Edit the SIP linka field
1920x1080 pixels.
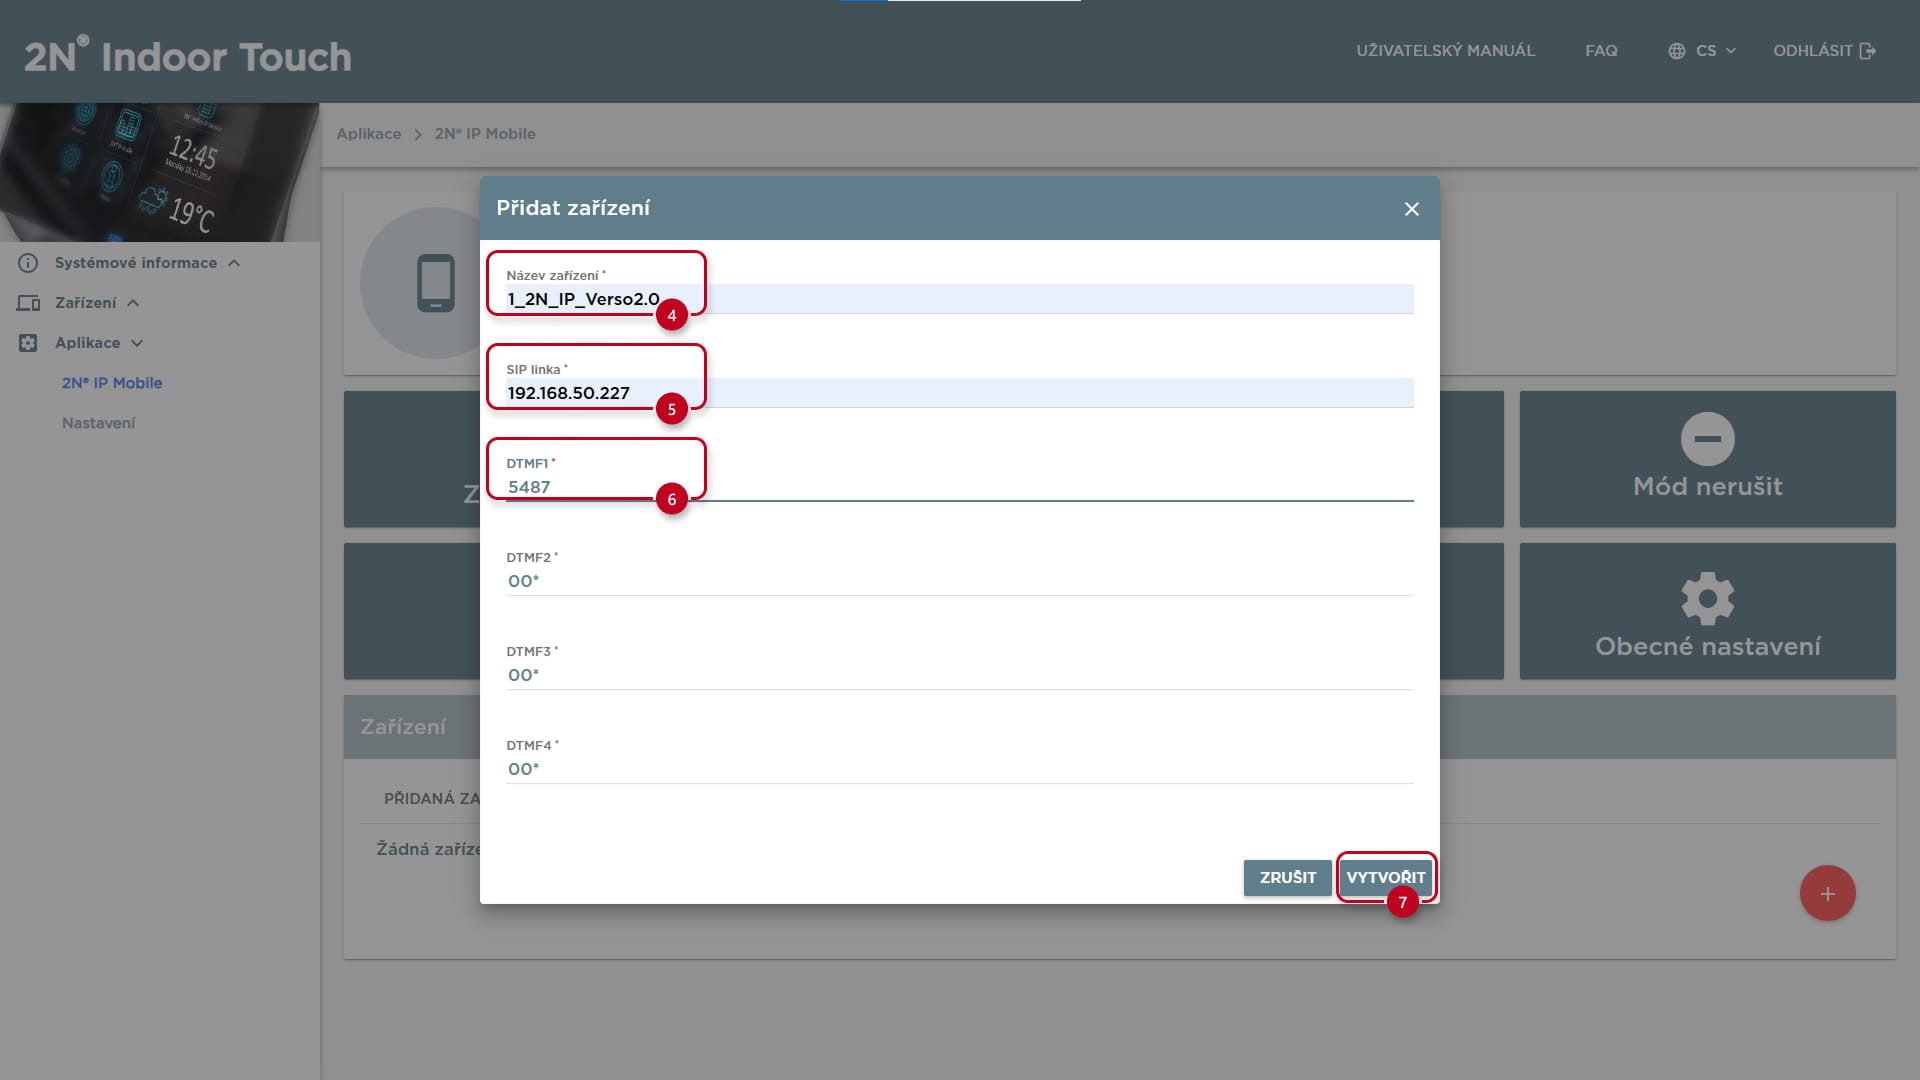click(x=959, y=392)
